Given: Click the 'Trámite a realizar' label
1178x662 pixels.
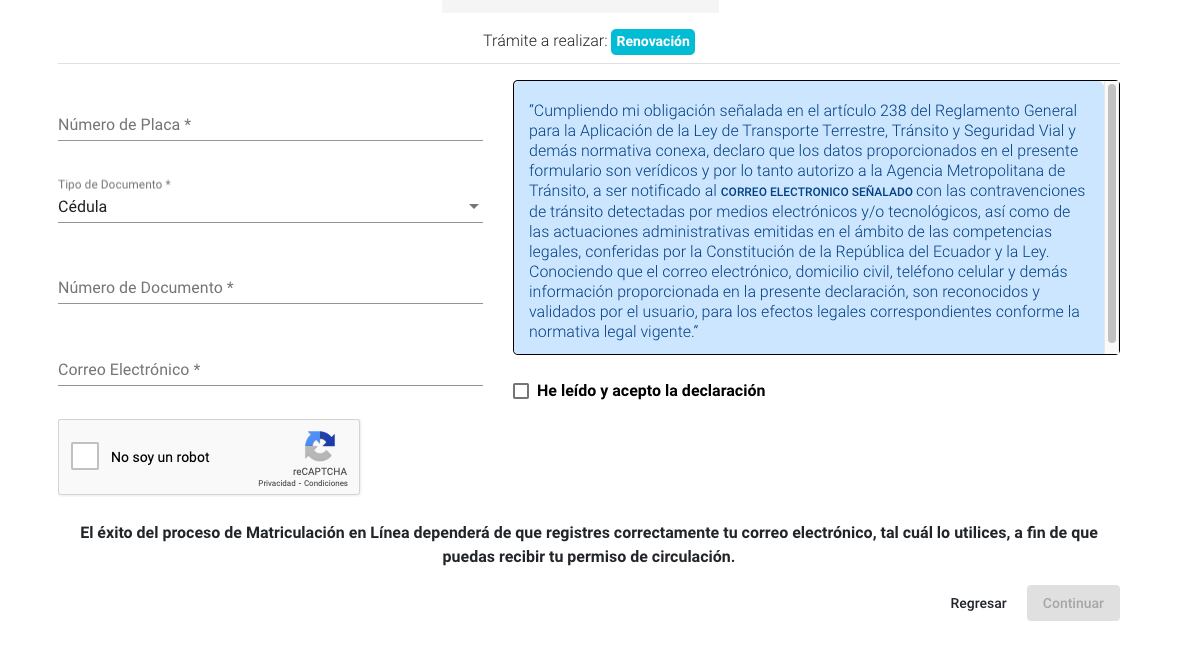Looking at the screenshot, I should point(545,41).
